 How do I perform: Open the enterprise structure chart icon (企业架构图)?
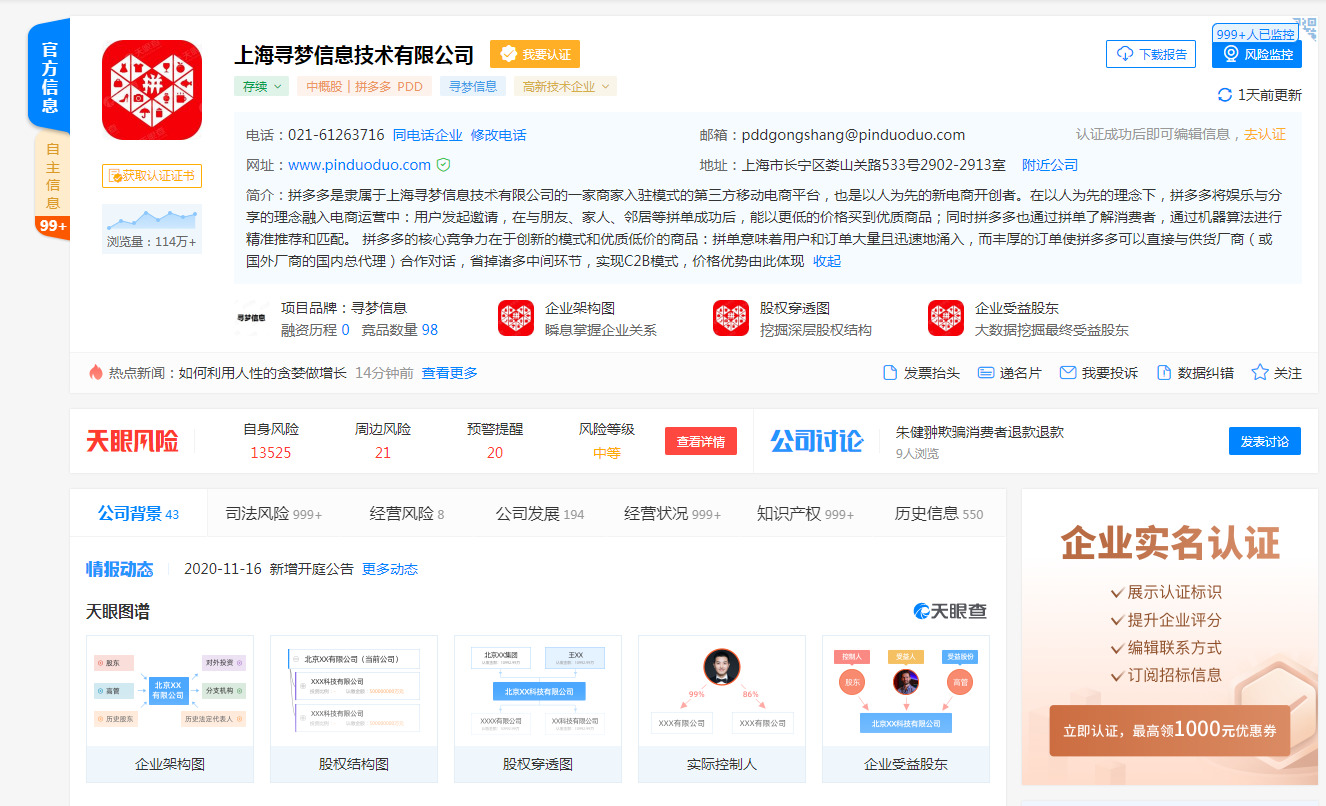coord(516,318)
